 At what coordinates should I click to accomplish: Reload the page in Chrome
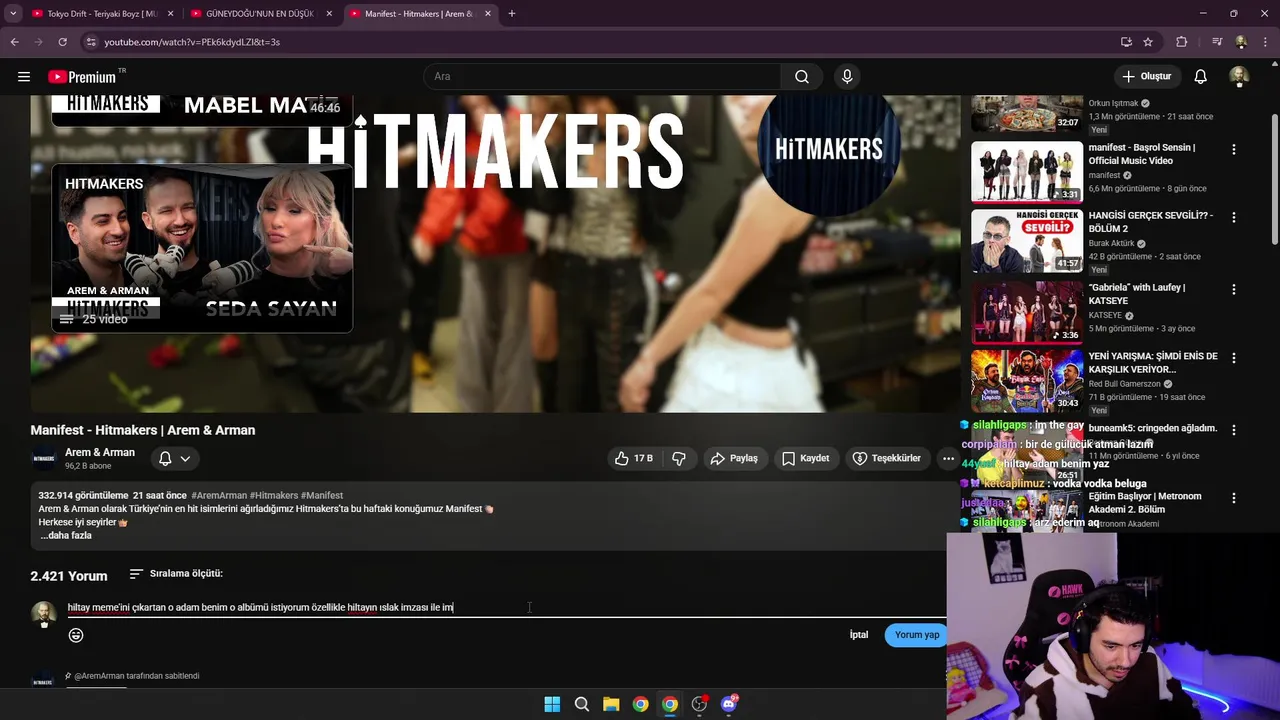[x=62, y=42]
